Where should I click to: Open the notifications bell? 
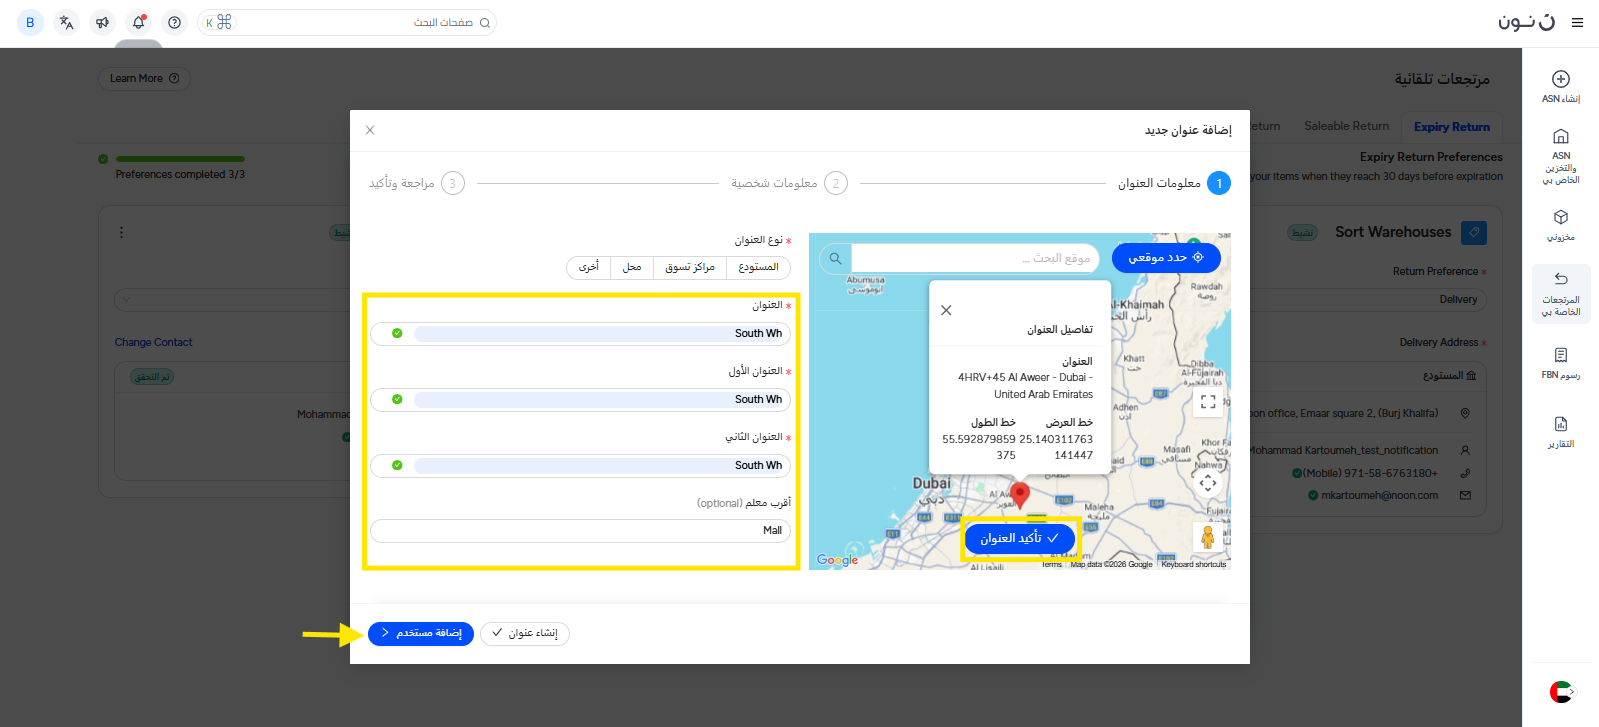[x=139, y=22]
